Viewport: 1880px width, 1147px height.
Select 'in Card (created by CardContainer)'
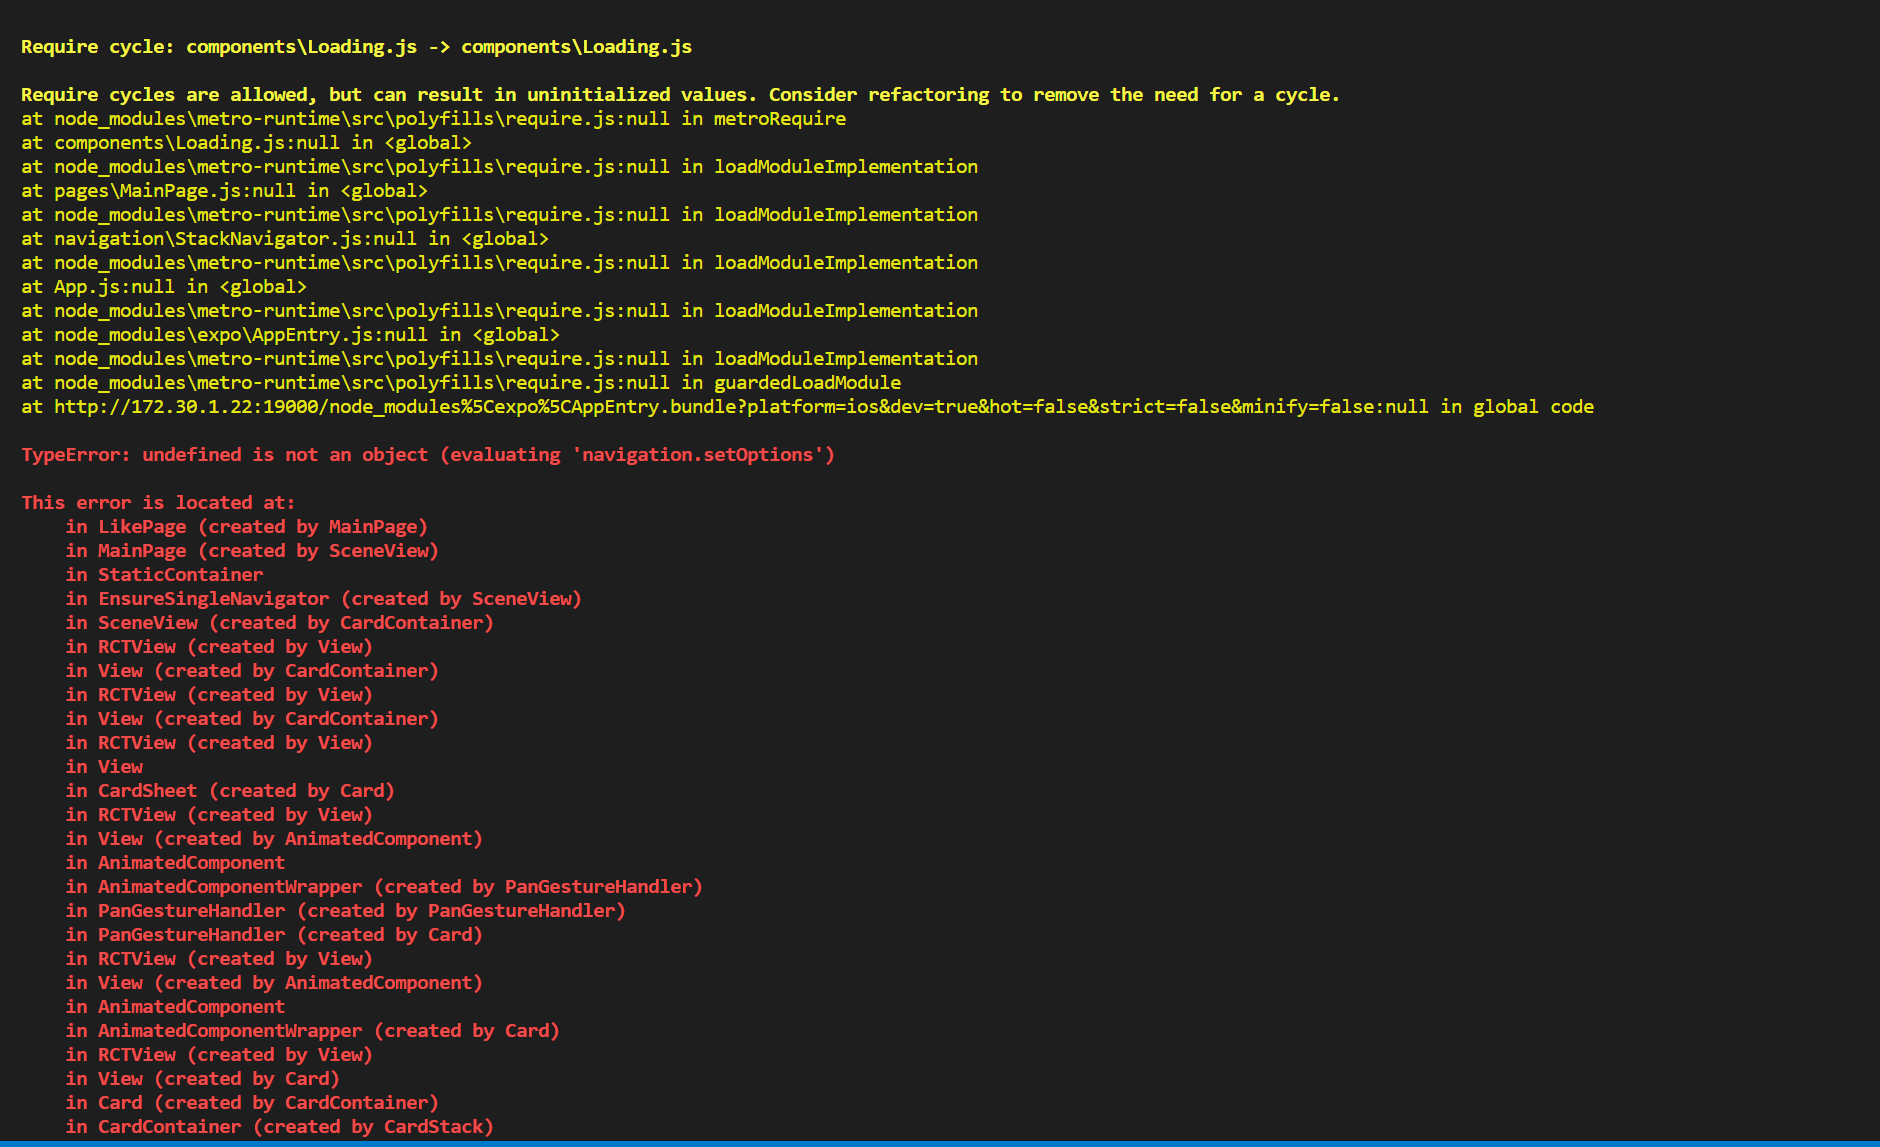pos(252,1103)
